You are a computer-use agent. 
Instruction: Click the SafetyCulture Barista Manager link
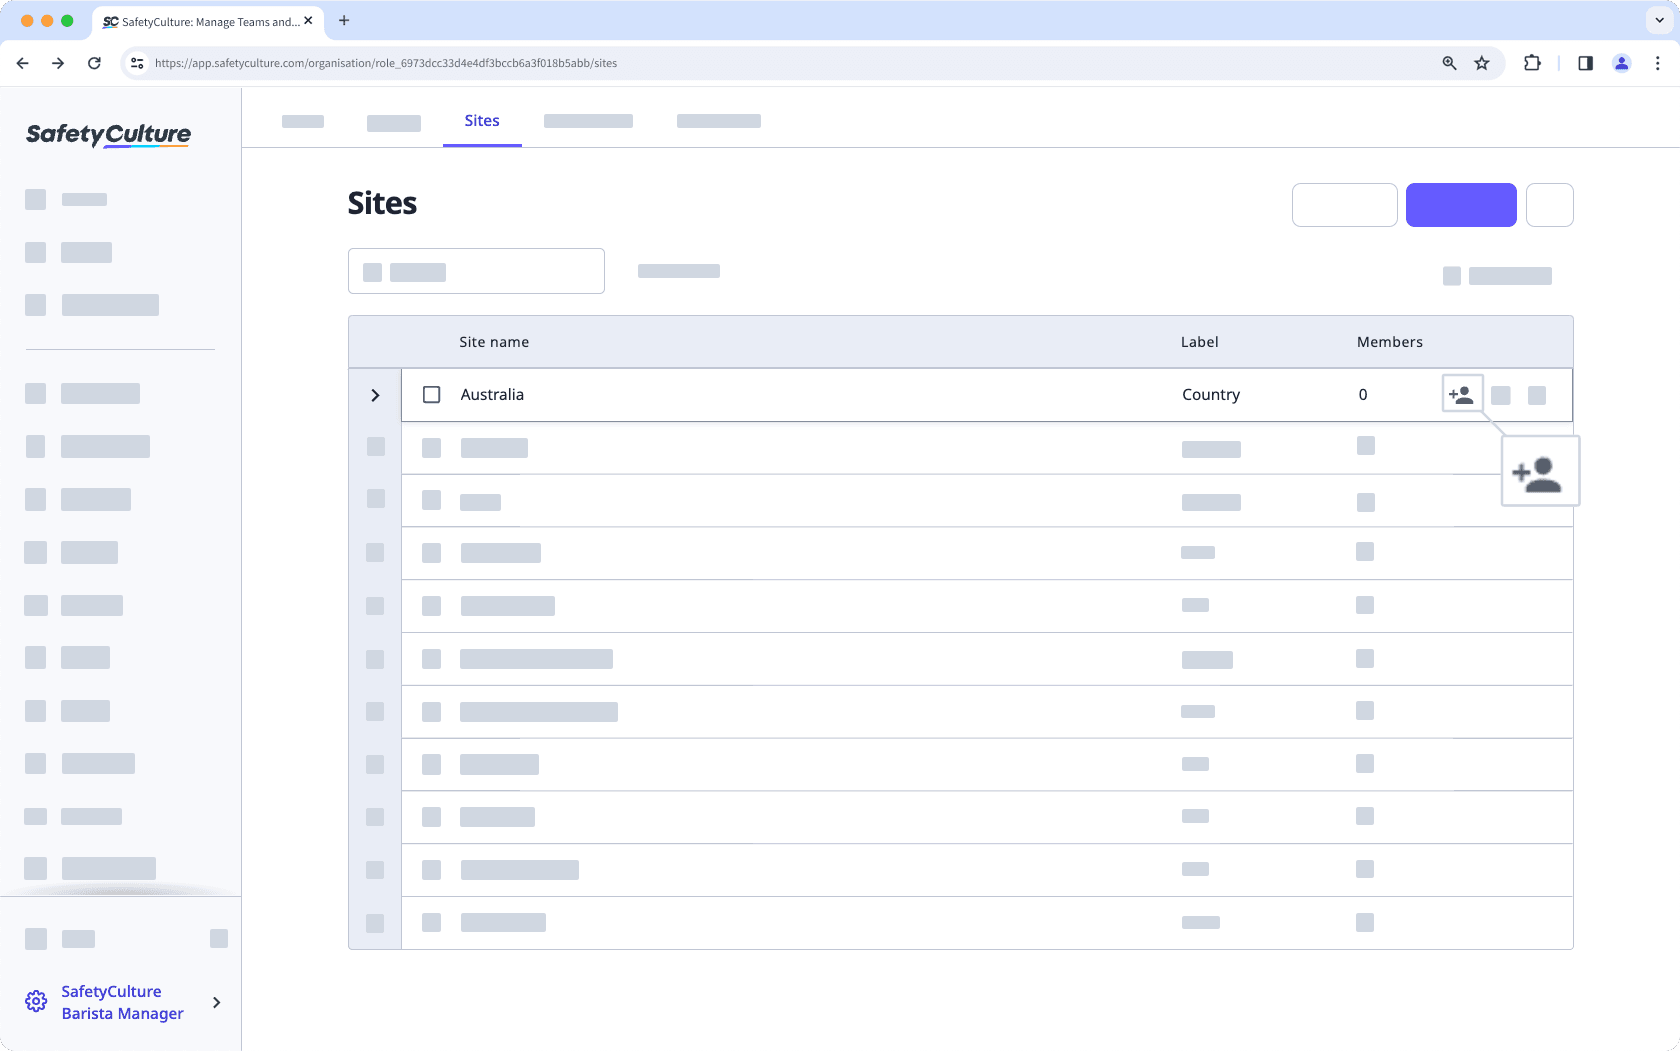pyautogui.click(x=122, y=1001)
